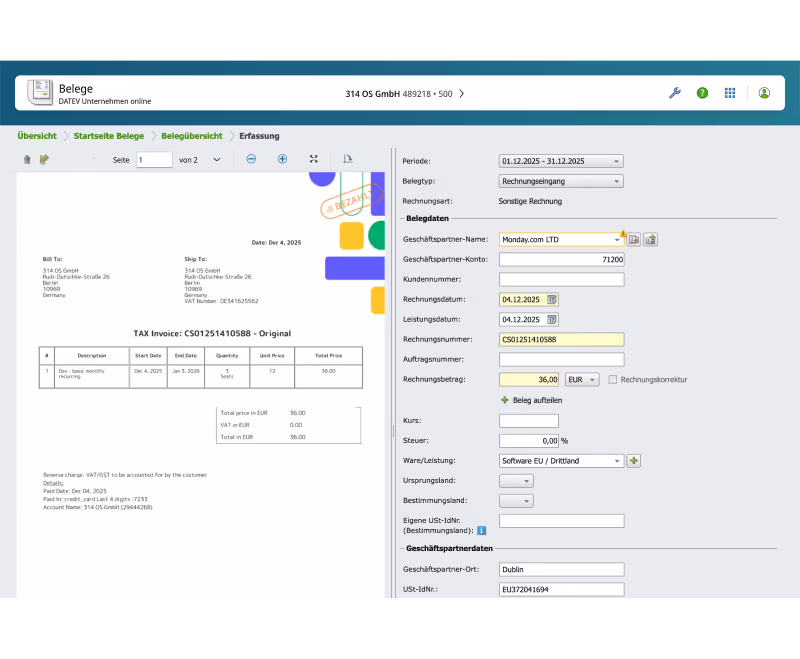Delete the document using trash icon
This screenshot has width=800, height=659.
click(x=27, y=160)
